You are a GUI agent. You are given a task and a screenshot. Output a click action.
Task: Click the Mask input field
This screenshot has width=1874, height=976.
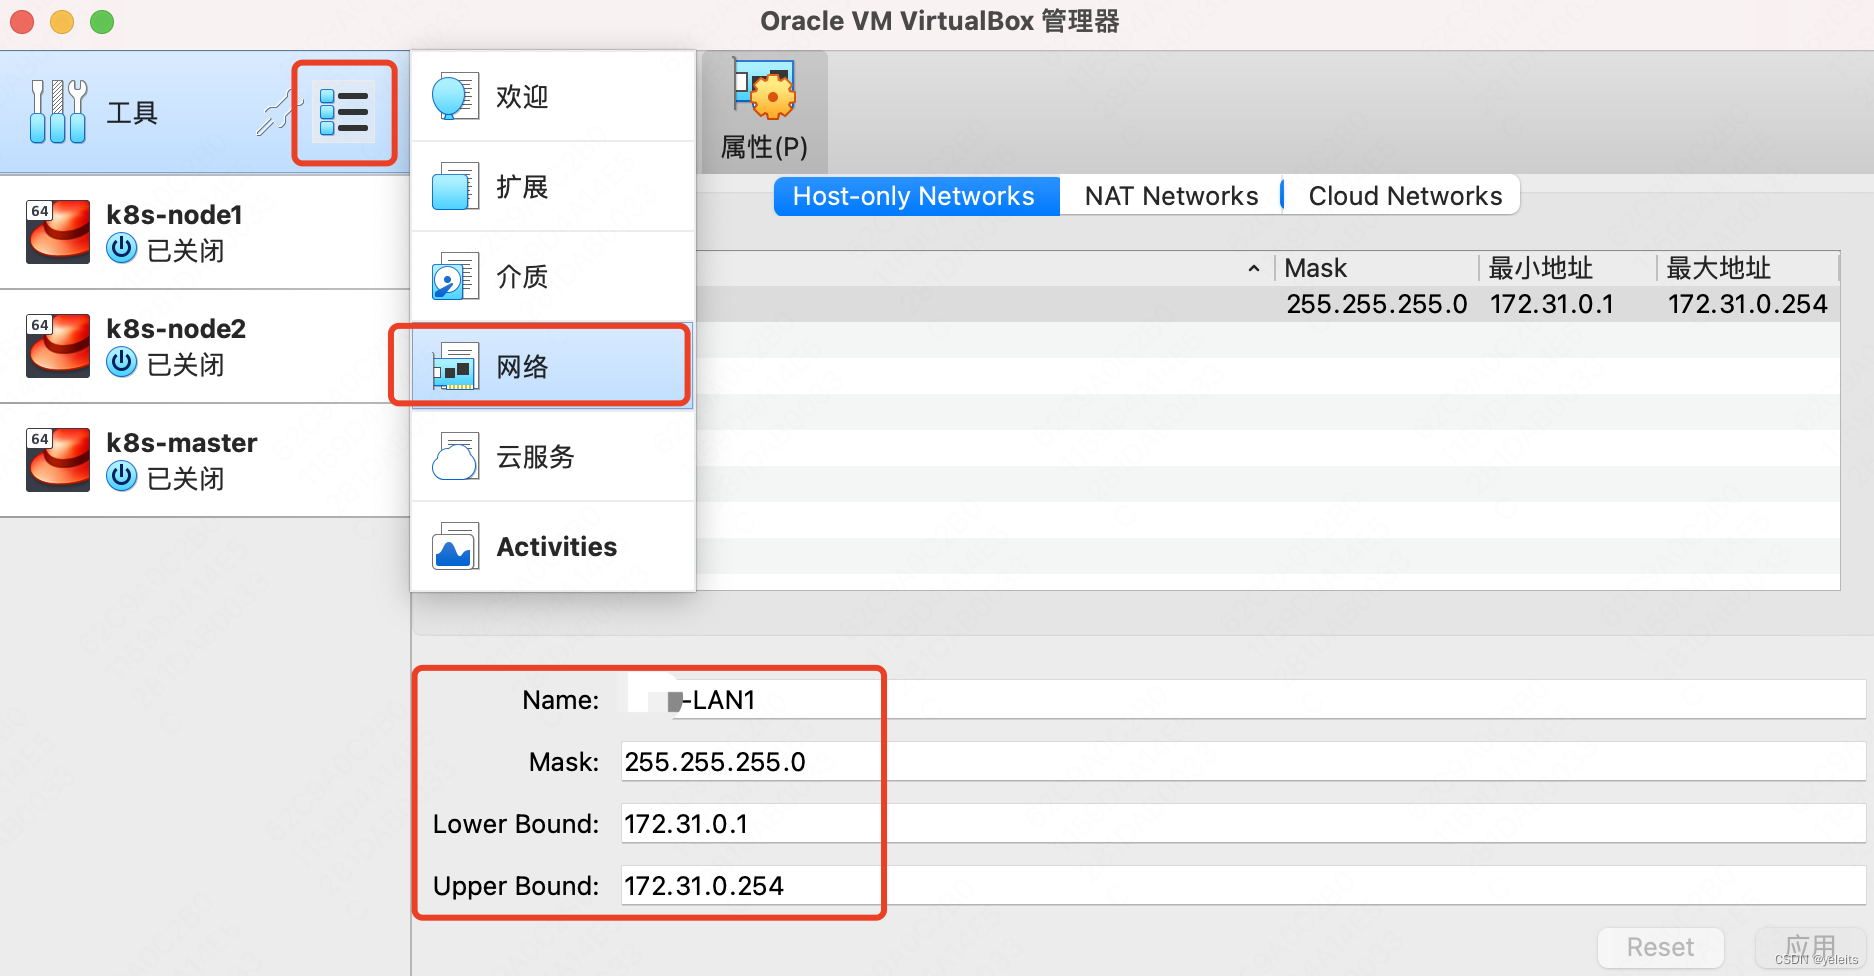tap(1243, 761)
